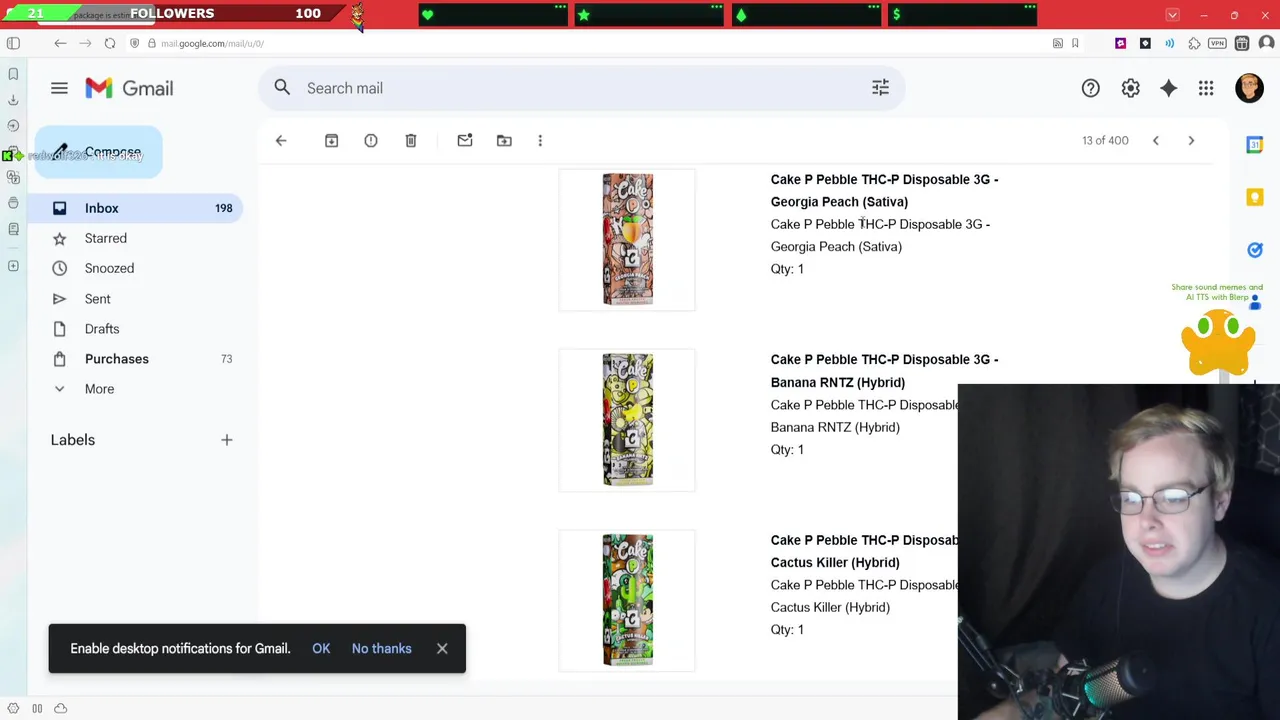Click Banana RNTZ product thumbnail
The image size is (1280, 720).
point(627,420)
